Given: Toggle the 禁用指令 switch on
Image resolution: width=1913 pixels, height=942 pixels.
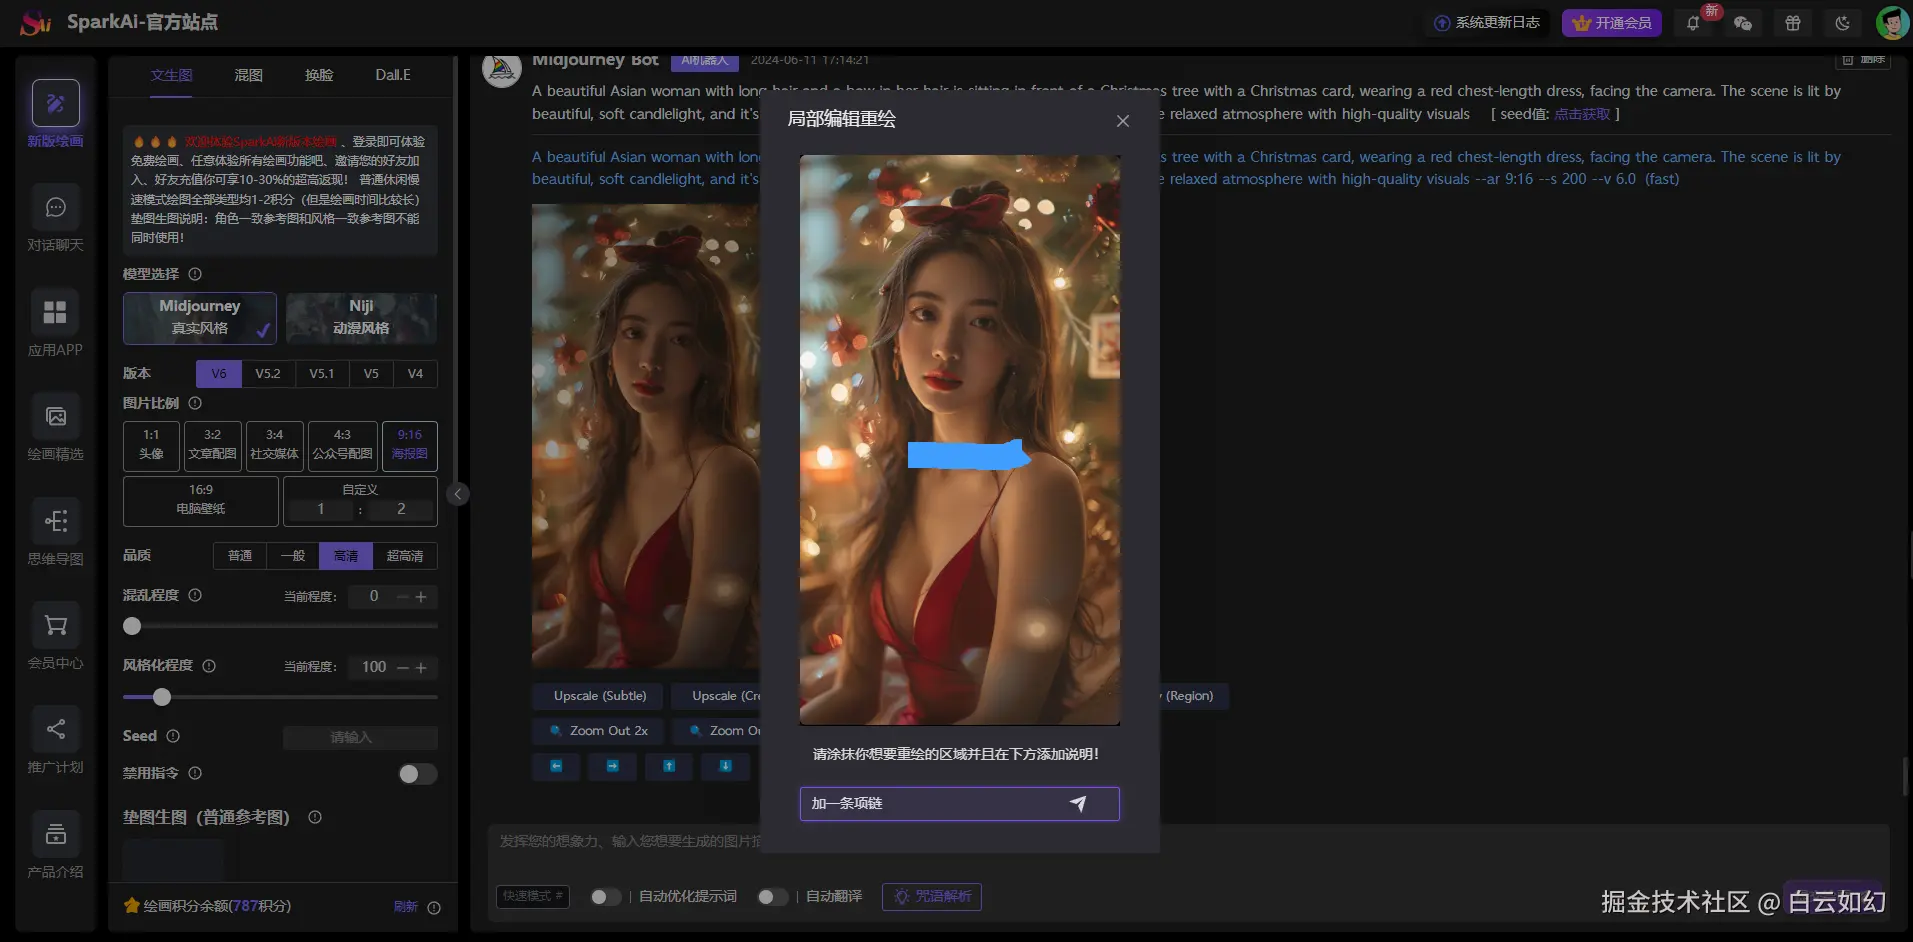Looking at the screenshot, I should point(417,773).
